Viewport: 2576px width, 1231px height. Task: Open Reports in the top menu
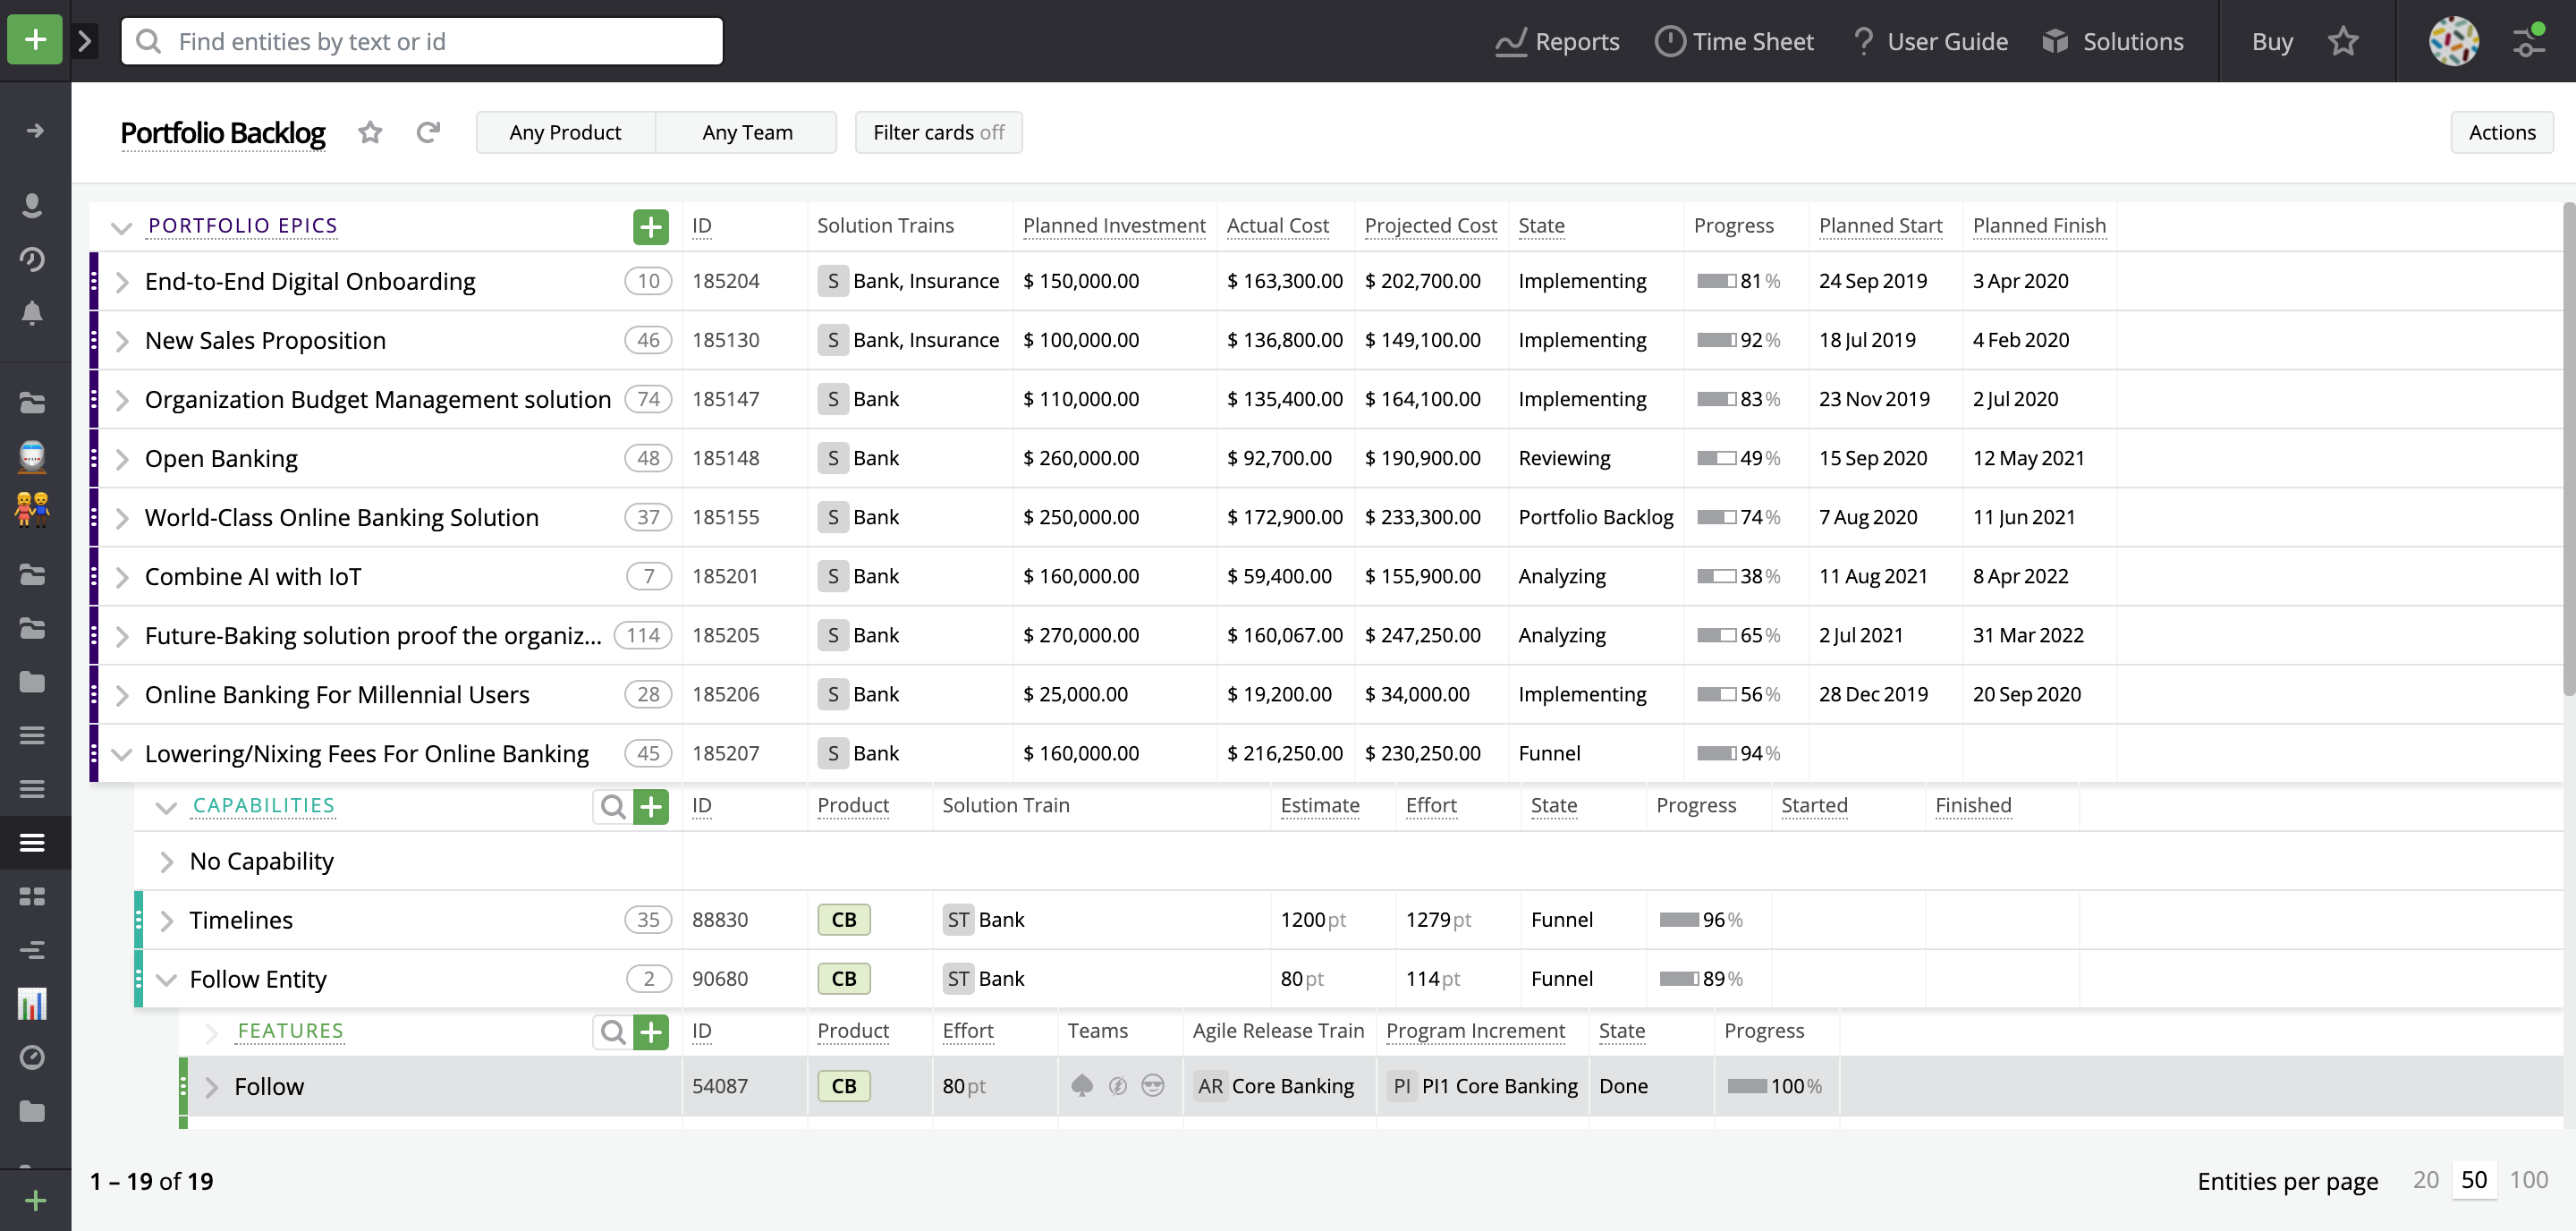pyautogui.click(x=1556, y=41)
